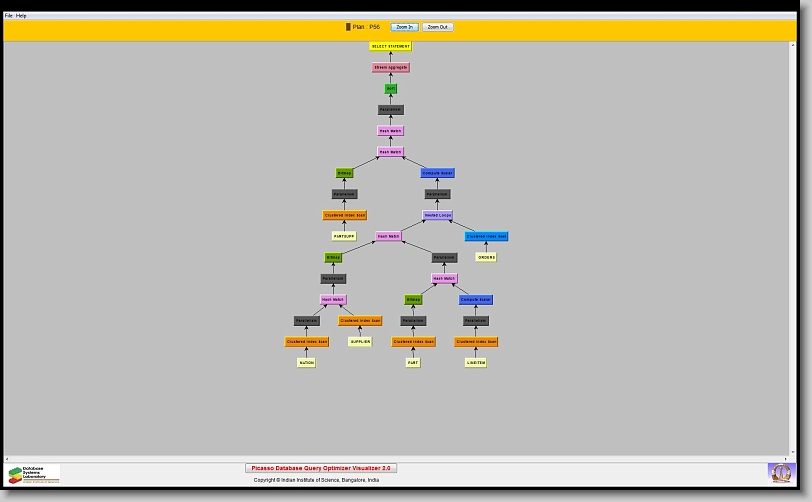Click the SUPPLIER table node
Screen dimensions: 812x502
pyautogui.click(x=360, y=342)
